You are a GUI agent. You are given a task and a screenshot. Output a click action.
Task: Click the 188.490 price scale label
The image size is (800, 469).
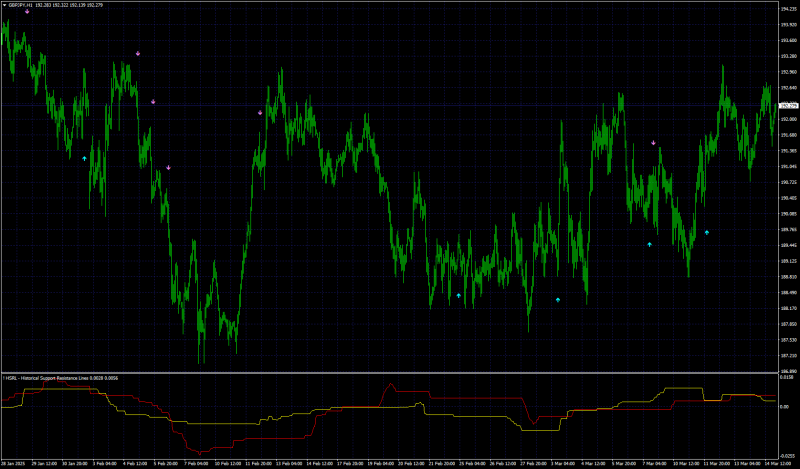click(x=788, y=292)
